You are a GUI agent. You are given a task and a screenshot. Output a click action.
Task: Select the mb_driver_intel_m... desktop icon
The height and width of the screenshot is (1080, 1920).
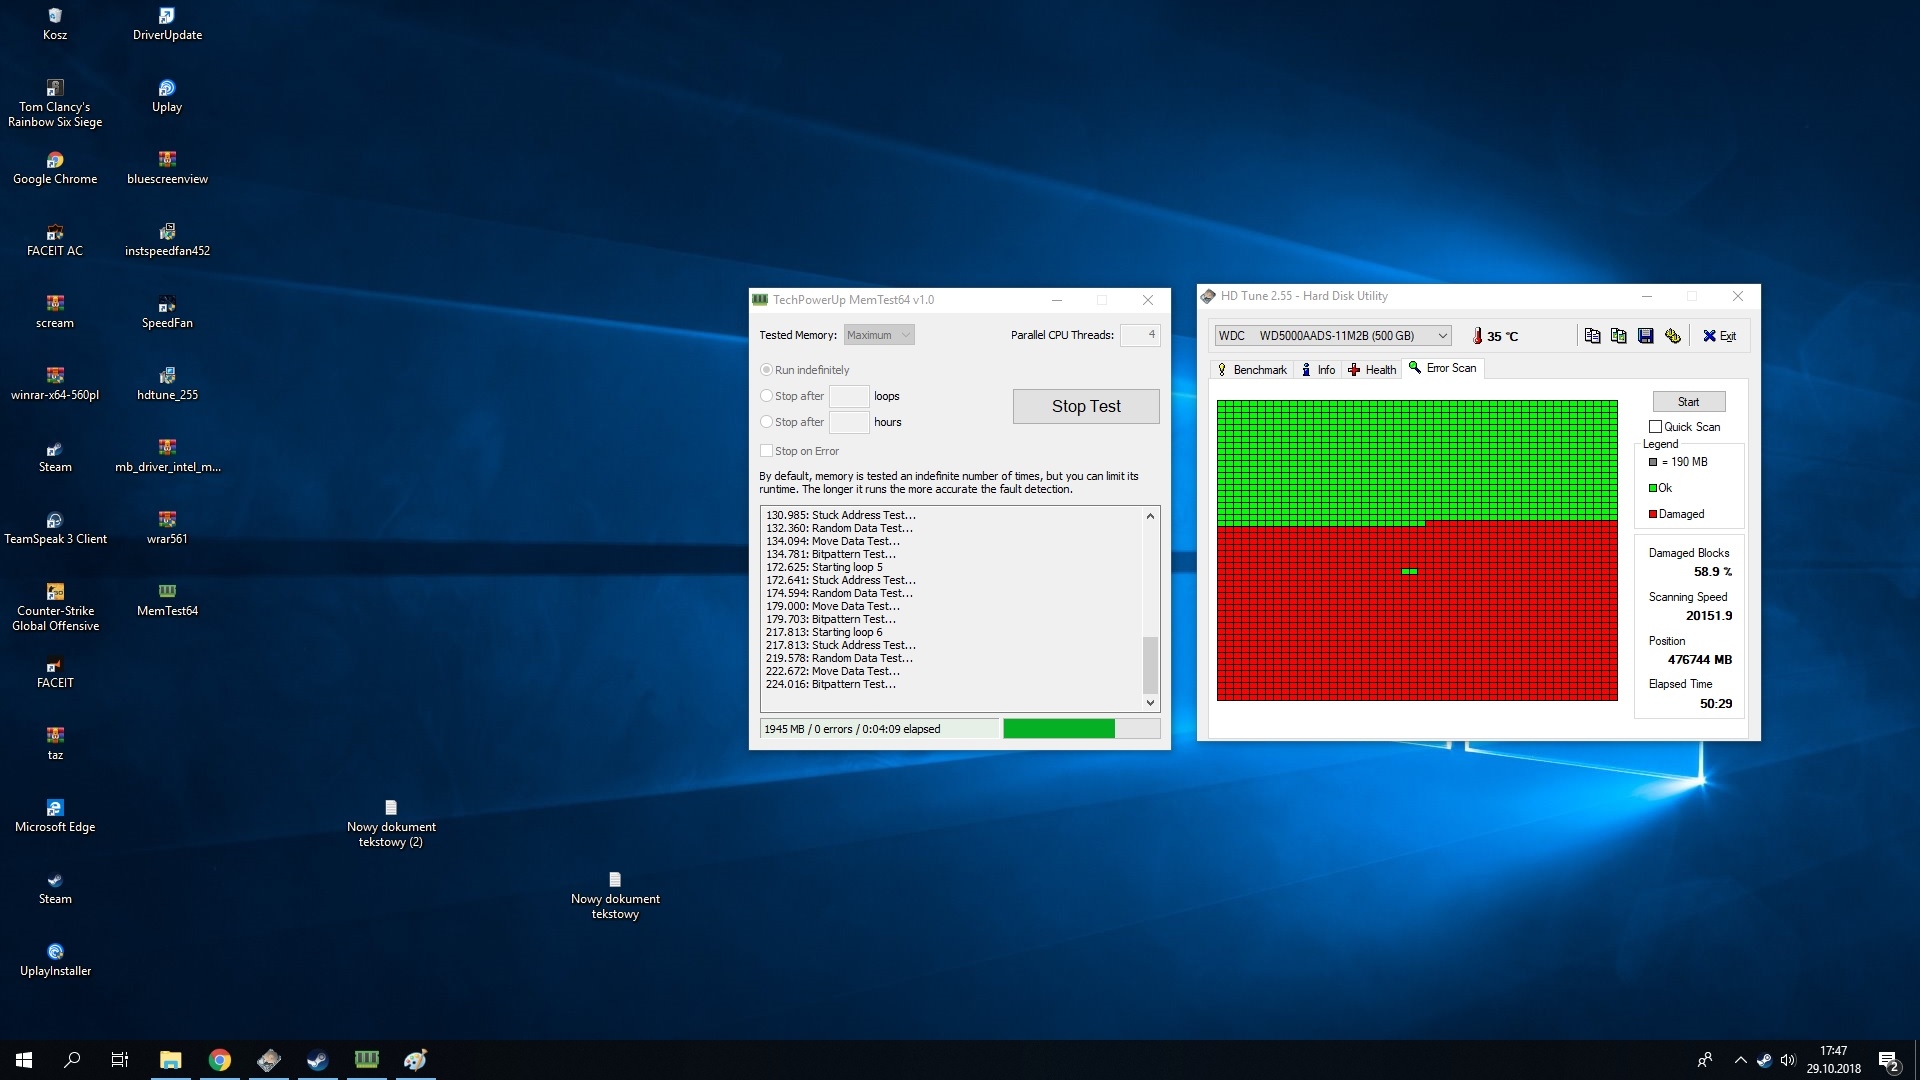(x=167, y=456)
